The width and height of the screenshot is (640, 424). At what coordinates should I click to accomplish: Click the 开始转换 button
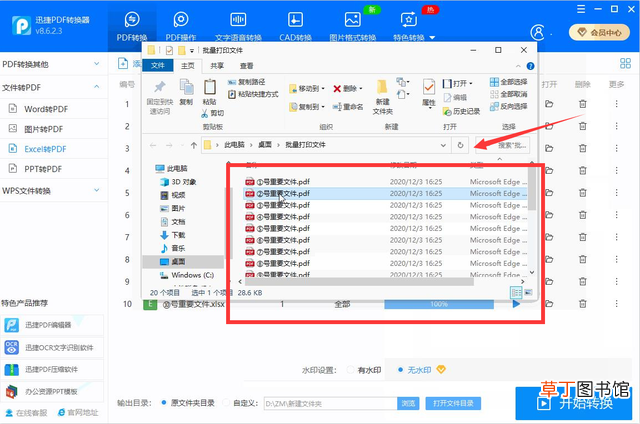point(573,403)
